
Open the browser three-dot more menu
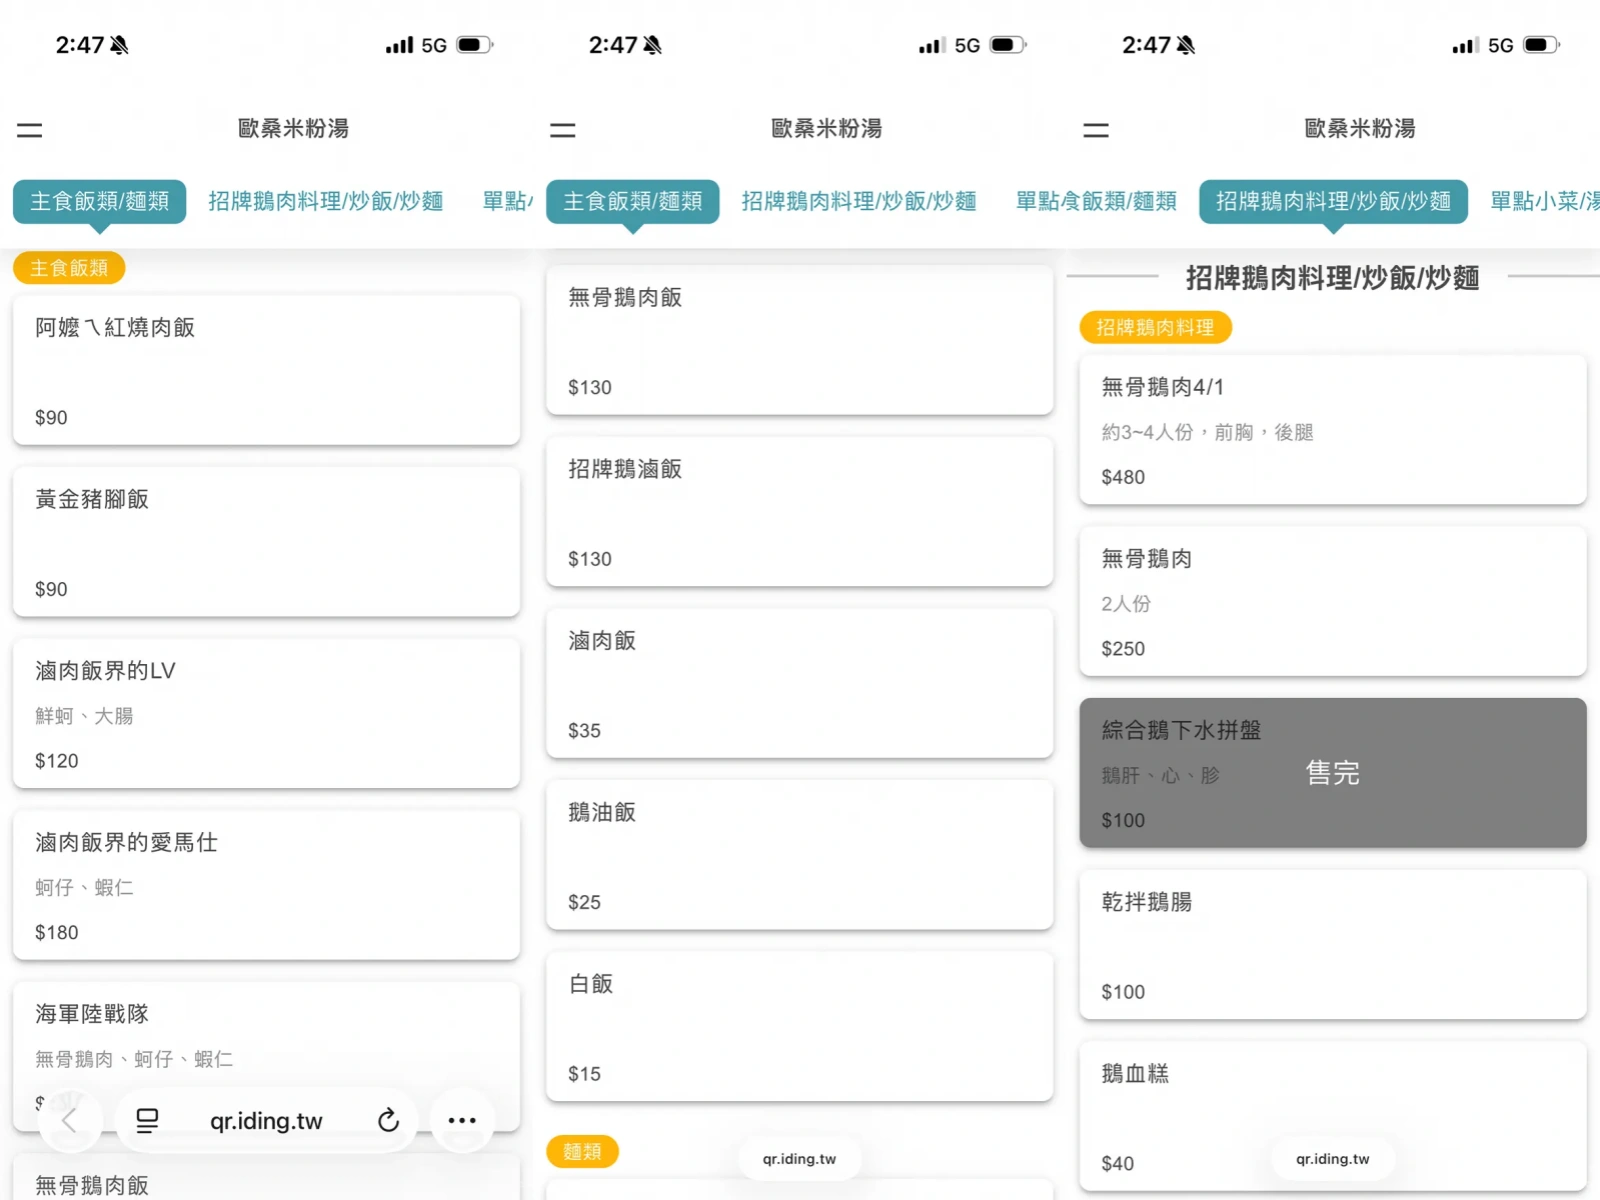pos(462,1121)
